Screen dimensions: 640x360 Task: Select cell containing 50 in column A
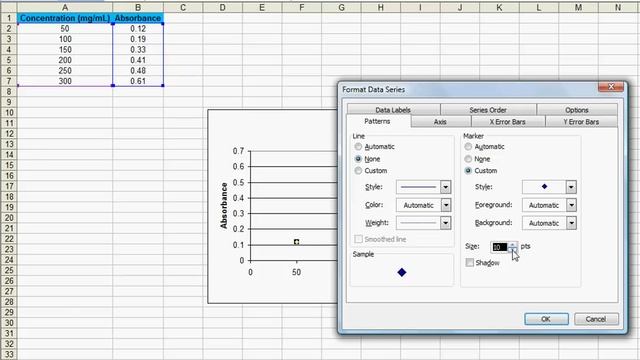click(x=65, y=29)
